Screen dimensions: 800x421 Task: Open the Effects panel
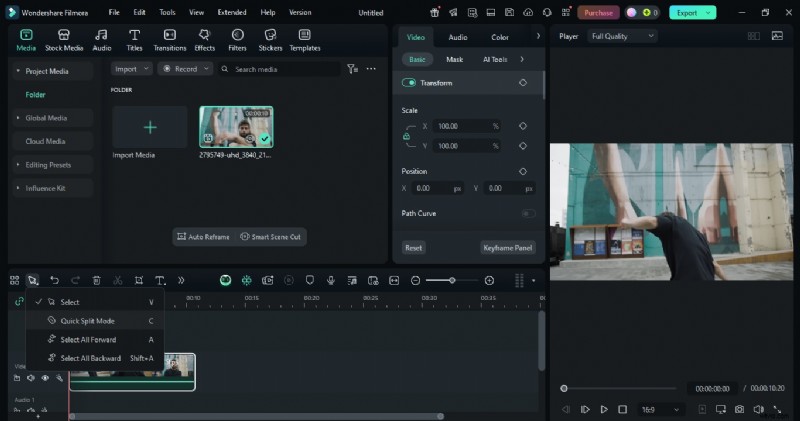click(x=205, y=40)
